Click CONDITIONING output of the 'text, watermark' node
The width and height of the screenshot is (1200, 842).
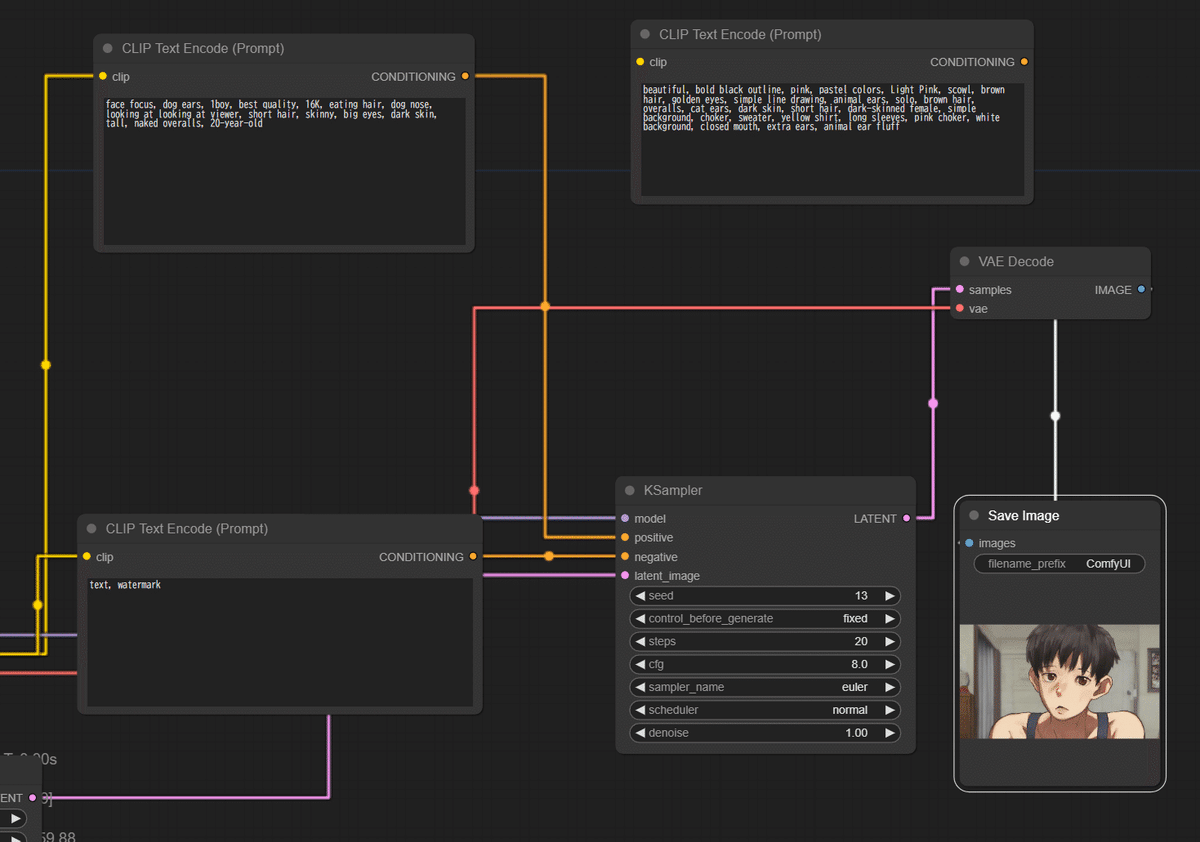coord(473,557)
